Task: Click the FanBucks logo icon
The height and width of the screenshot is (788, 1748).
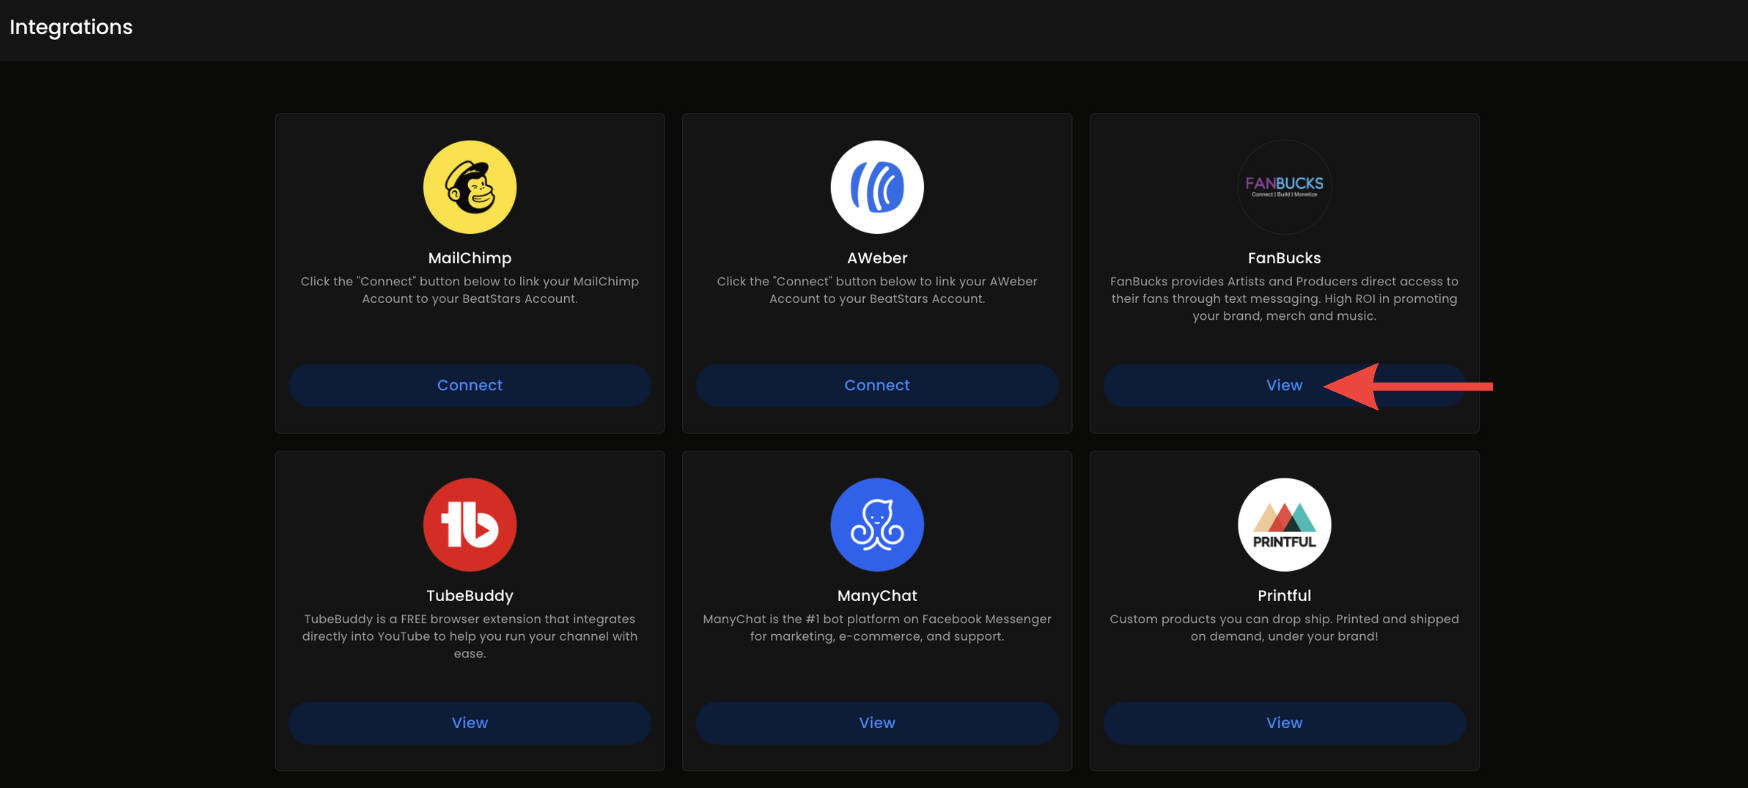Action: 1284,187
